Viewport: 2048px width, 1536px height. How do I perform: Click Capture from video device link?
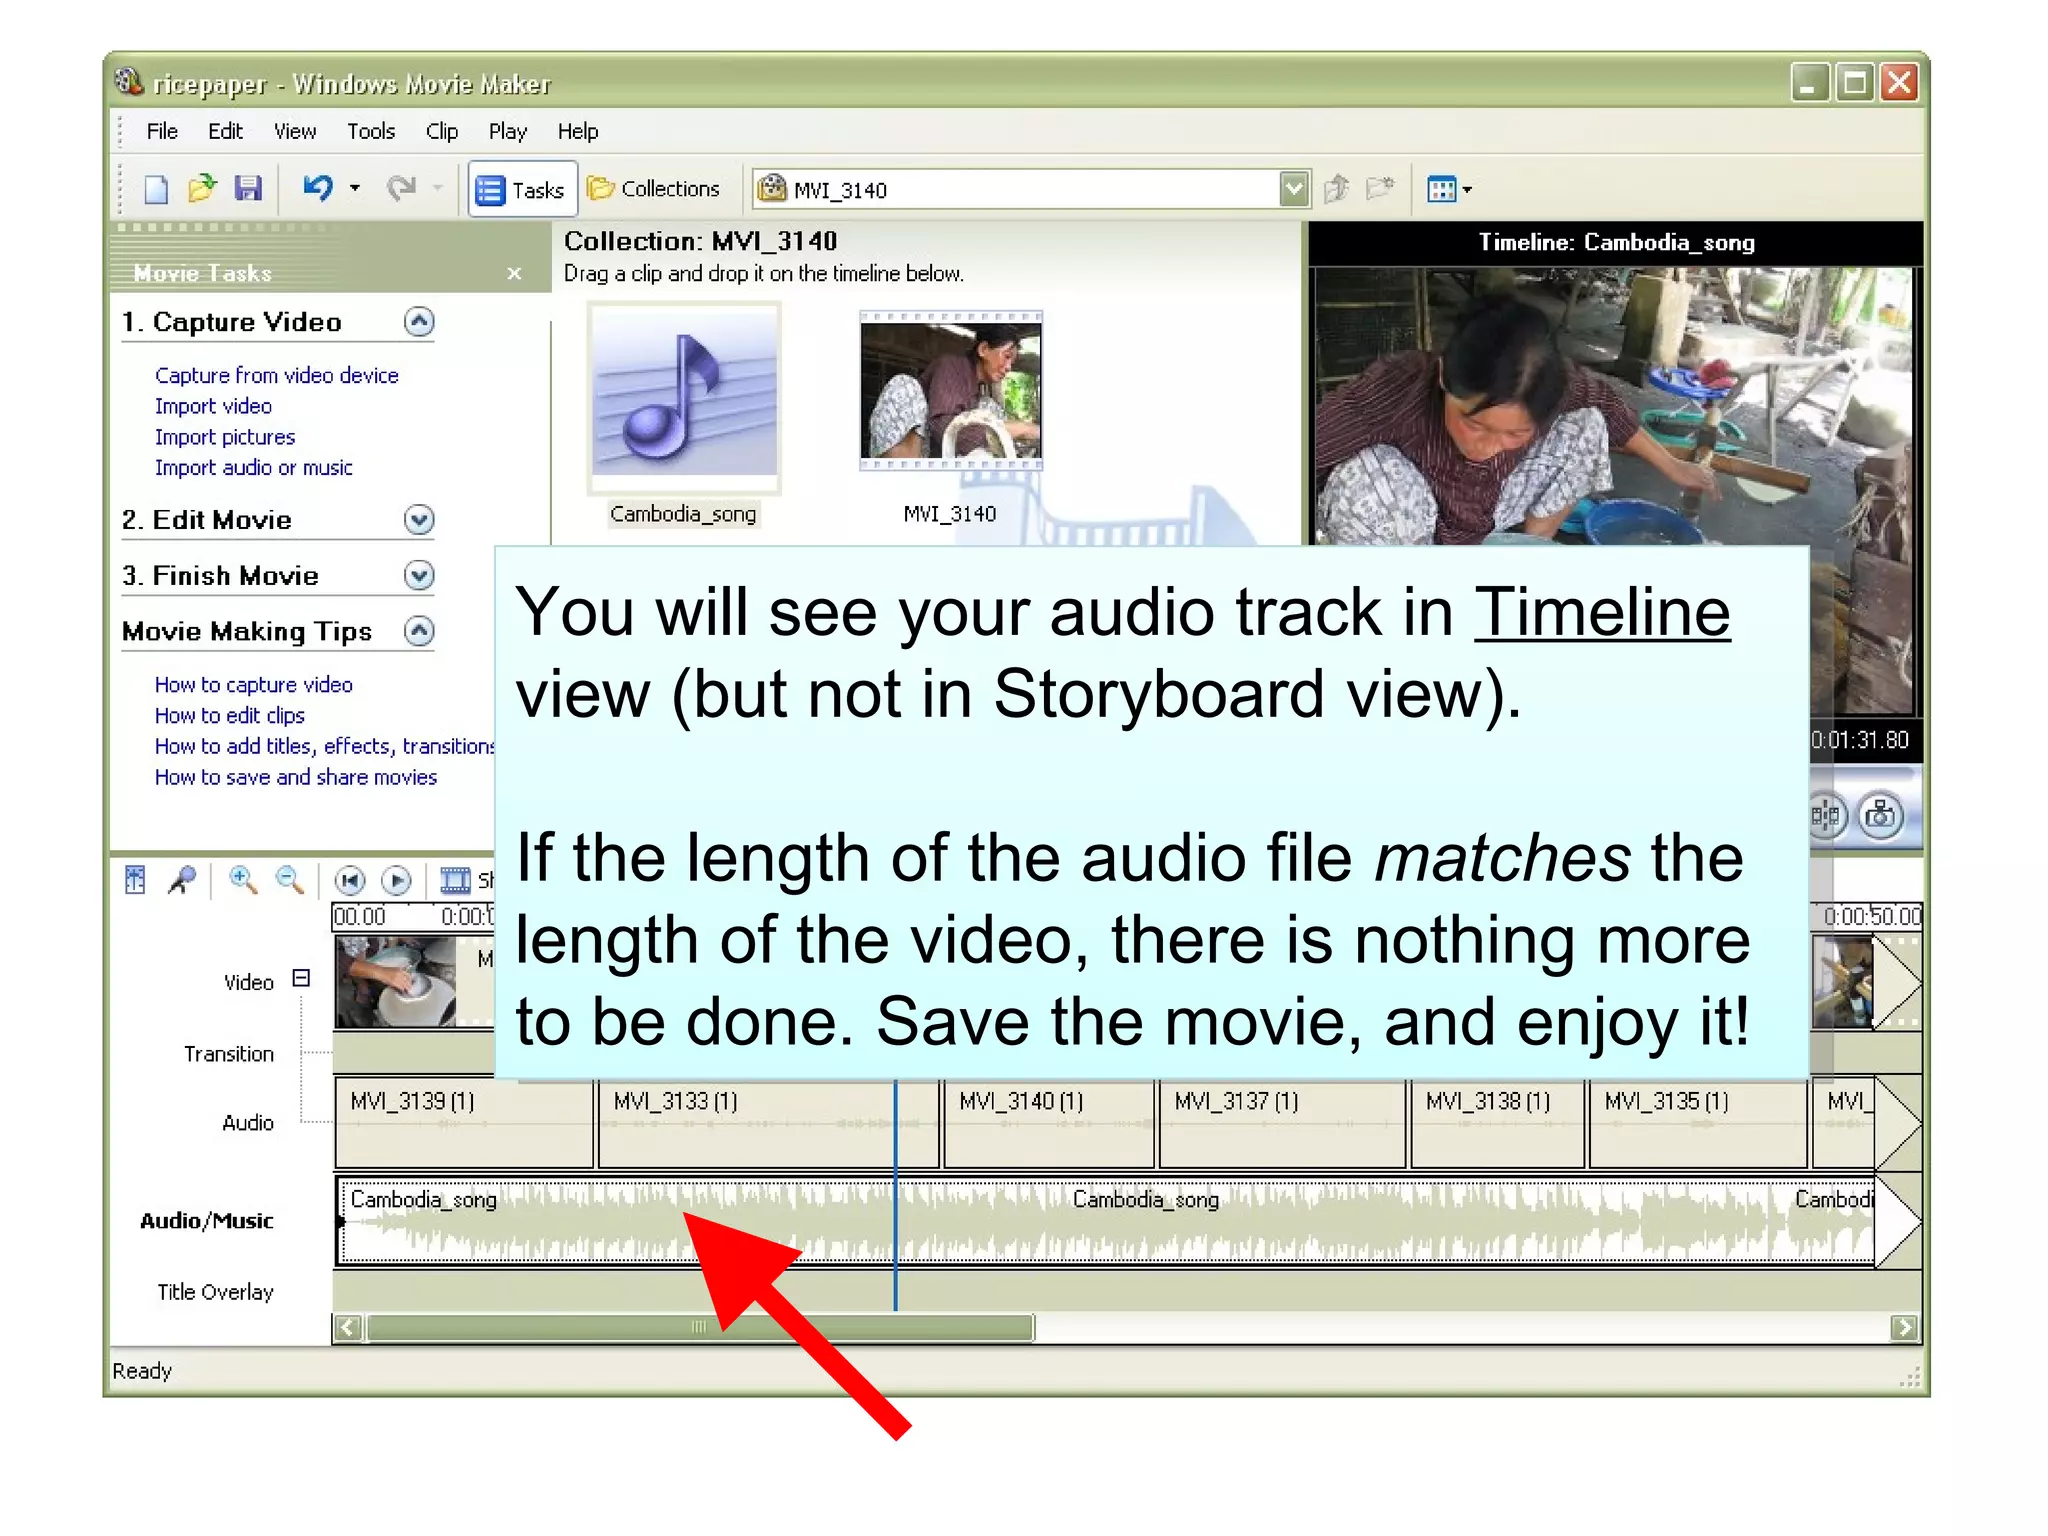click(x=277, y=375)
